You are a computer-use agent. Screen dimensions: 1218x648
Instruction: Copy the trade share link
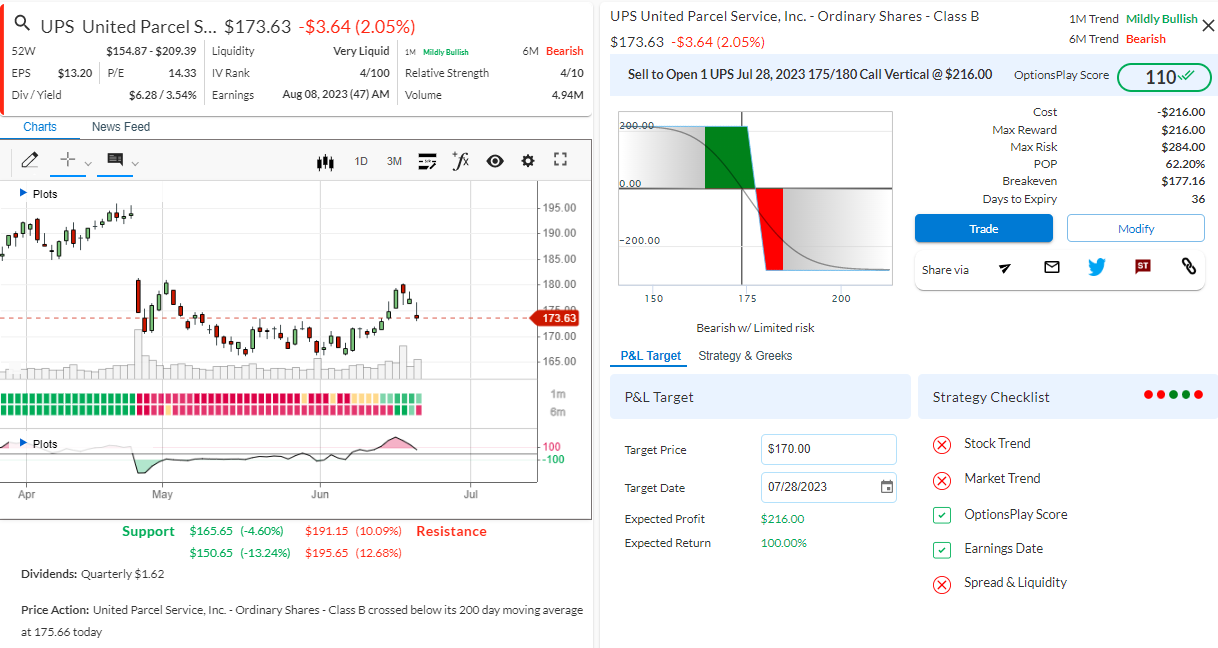1189,266
